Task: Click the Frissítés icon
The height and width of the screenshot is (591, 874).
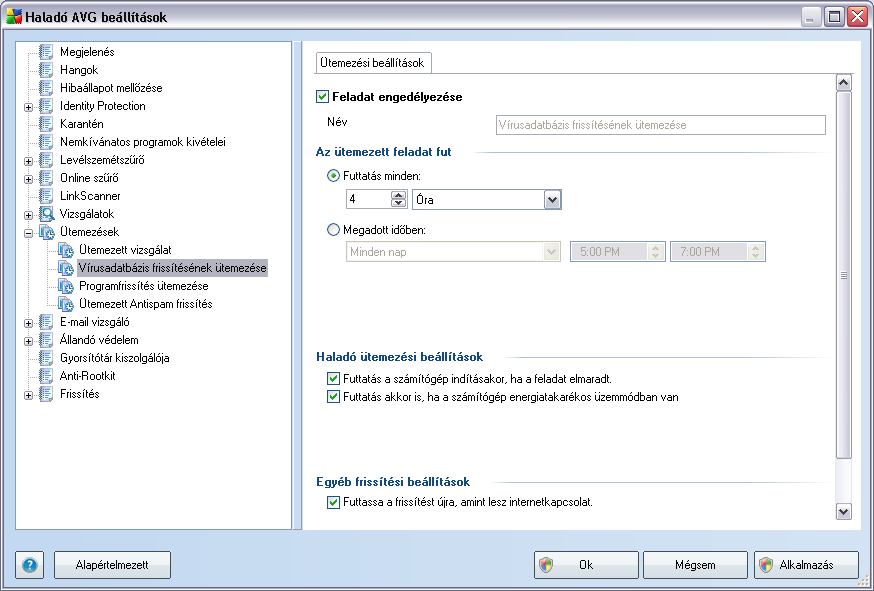Action: 46,394
